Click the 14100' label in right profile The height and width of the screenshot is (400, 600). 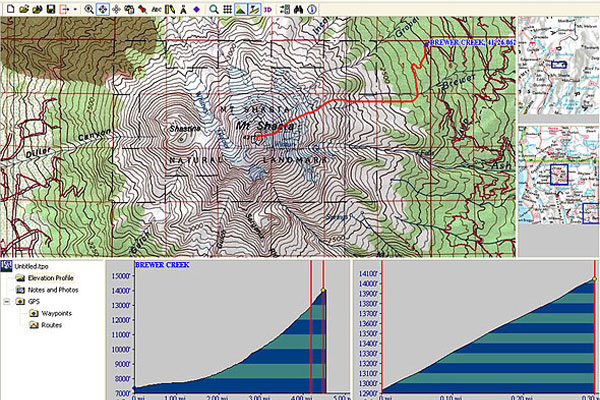point(368,273)
